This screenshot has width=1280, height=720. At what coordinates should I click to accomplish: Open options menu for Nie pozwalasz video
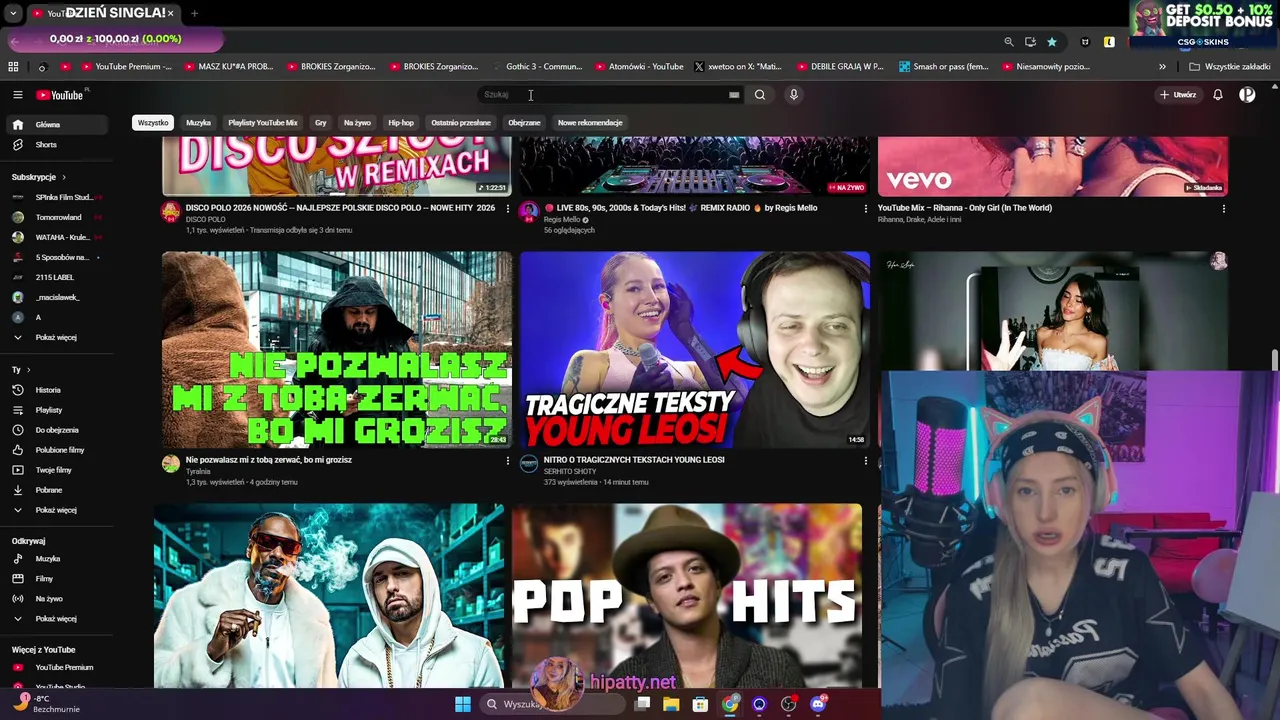click(x=507, y=461)
